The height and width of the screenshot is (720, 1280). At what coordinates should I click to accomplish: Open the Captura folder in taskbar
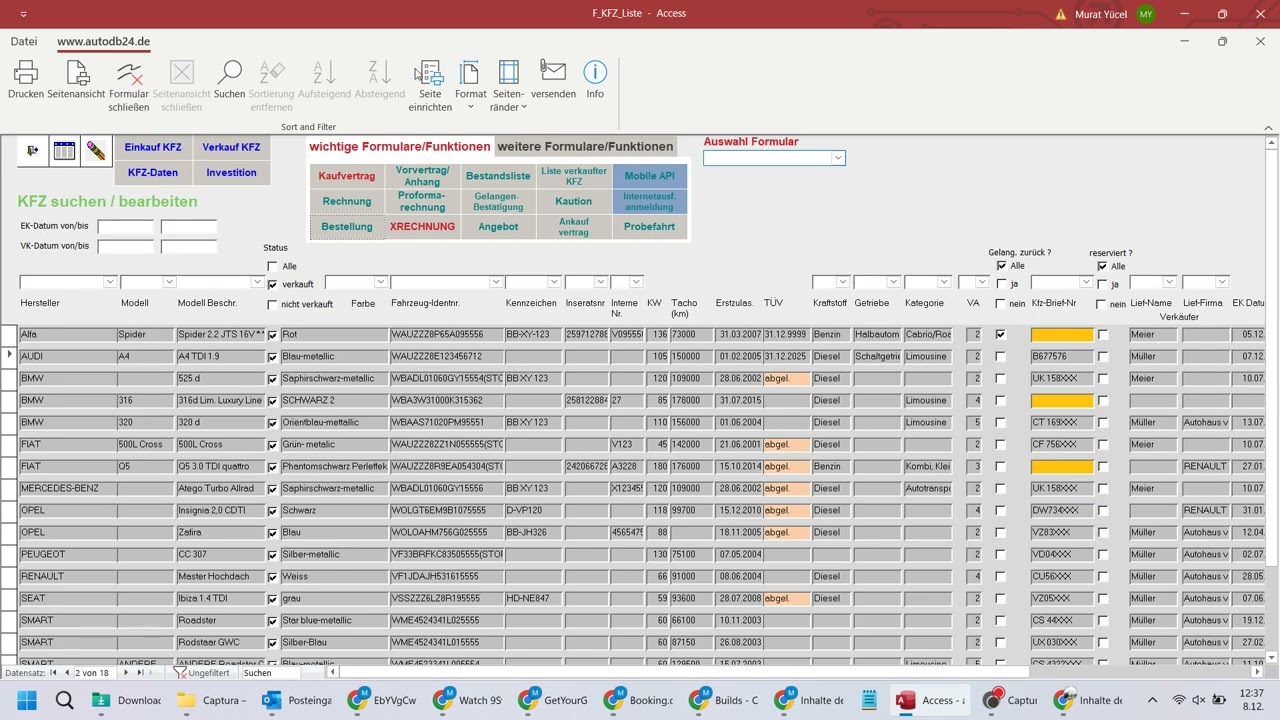pyautogui.click(x=212, y=700)
